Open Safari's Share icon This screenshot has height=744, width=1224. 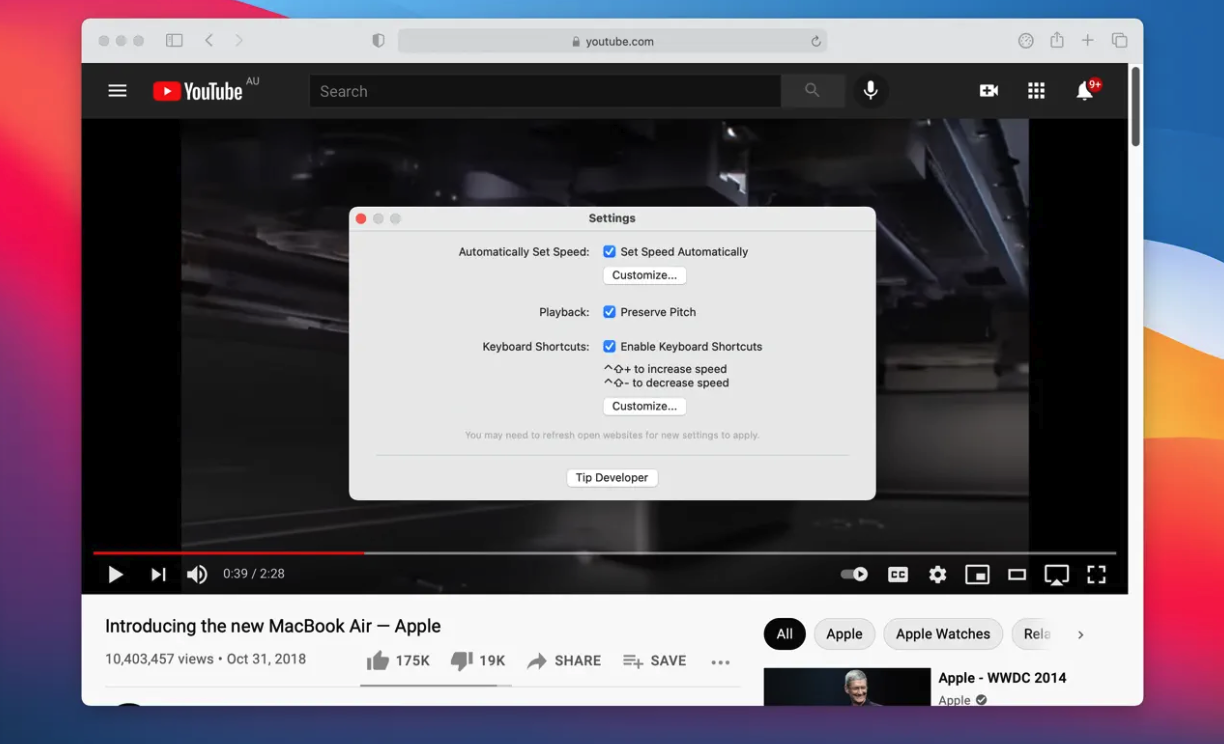[1057, 40]
